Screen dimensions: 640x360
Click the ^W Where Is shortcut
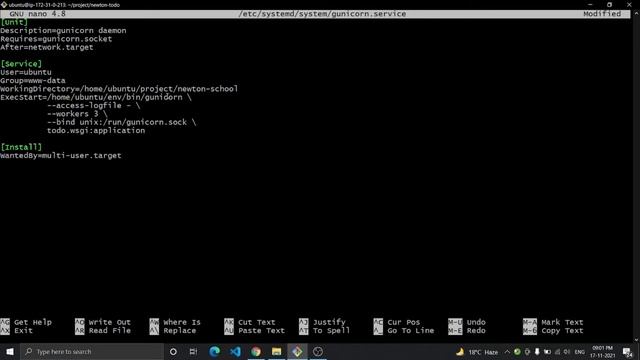(175, 322)
